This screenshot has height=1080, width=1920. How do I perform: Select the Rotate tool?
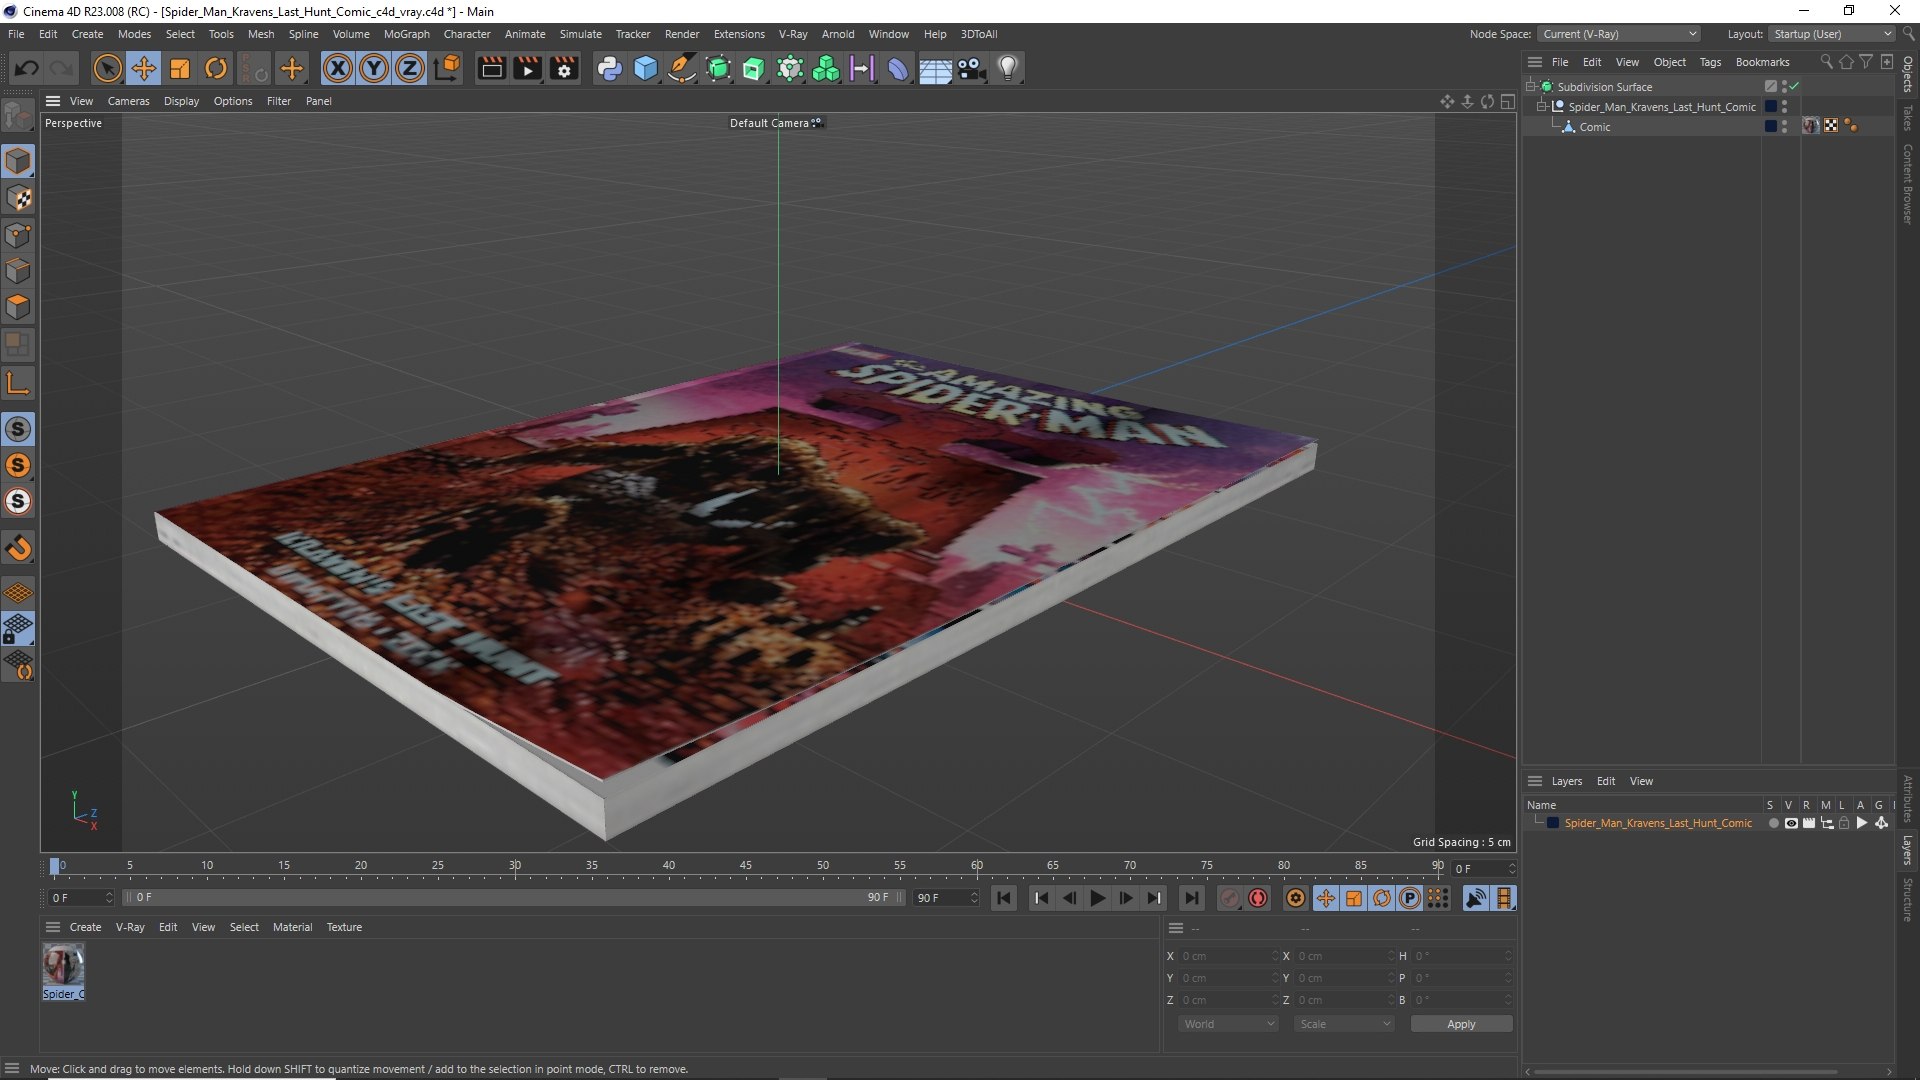(x=216, y=68)
